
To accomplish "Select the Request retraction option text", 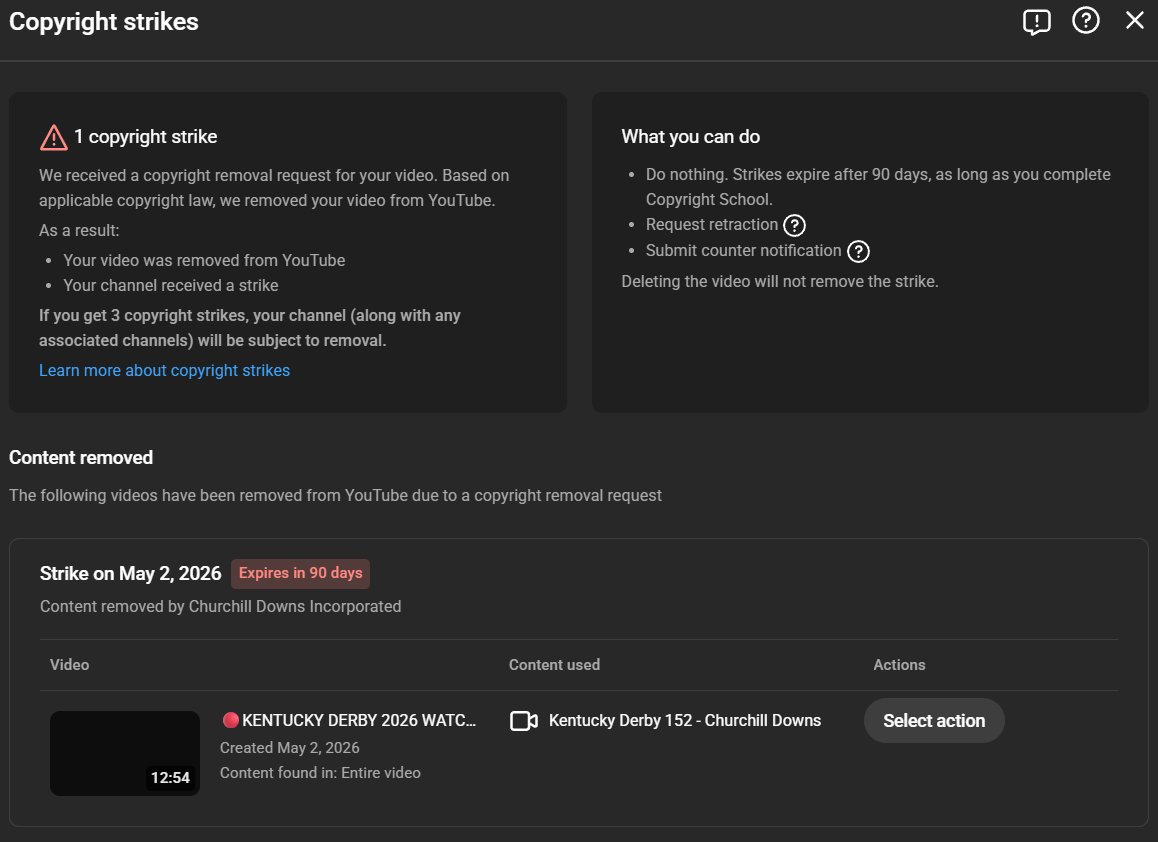I will pyautogui.click(x=712, y=225).
